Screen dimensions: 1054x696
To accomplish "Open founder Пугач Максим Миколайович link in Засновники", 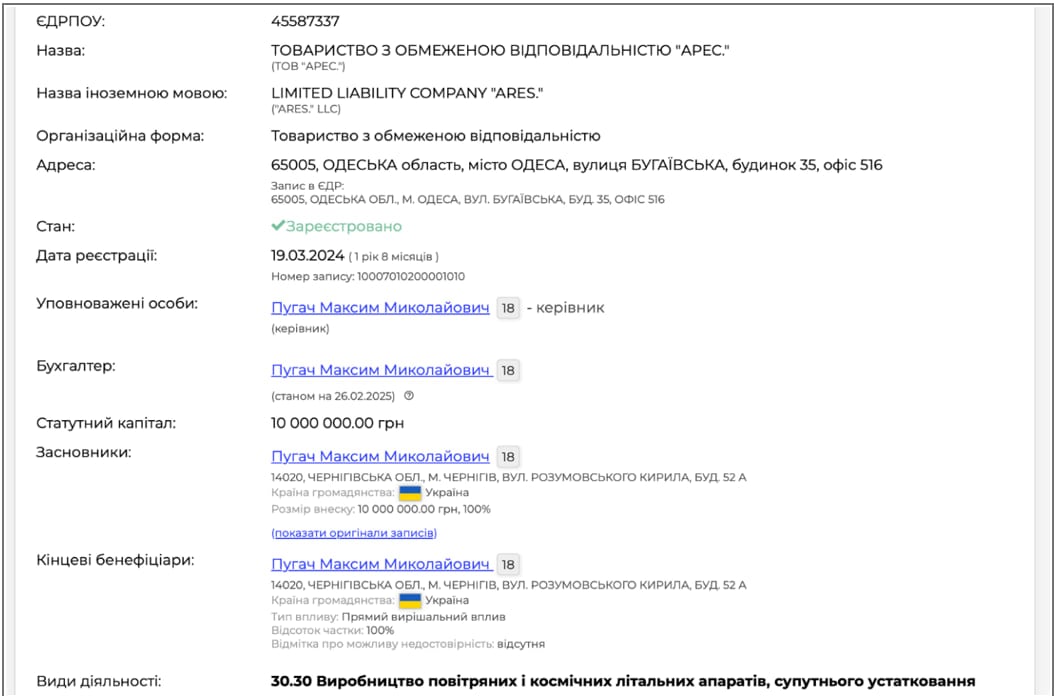I will click(380, 457).
